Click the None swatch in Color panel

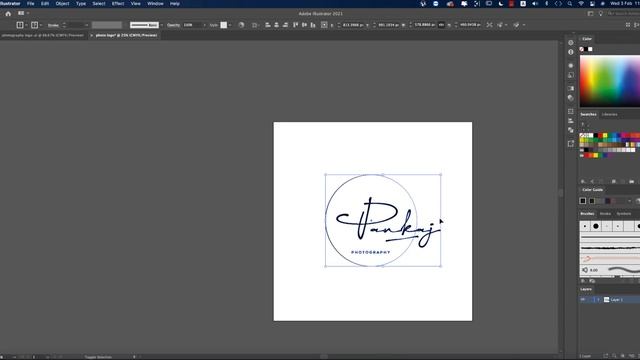[582, 49]
